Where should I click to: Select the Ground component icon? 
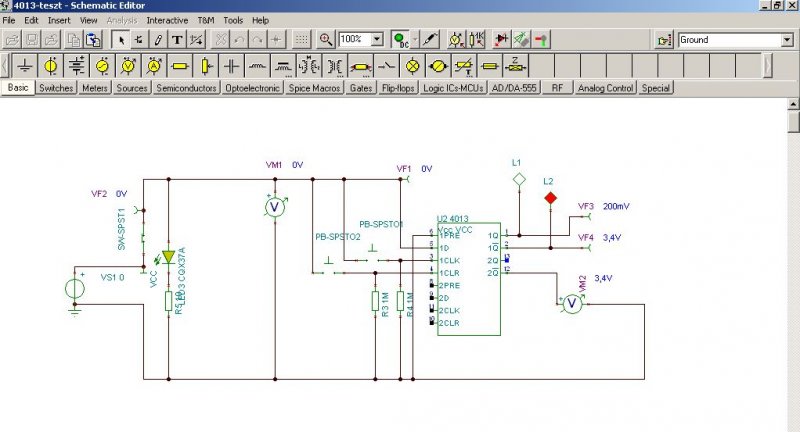24,66
